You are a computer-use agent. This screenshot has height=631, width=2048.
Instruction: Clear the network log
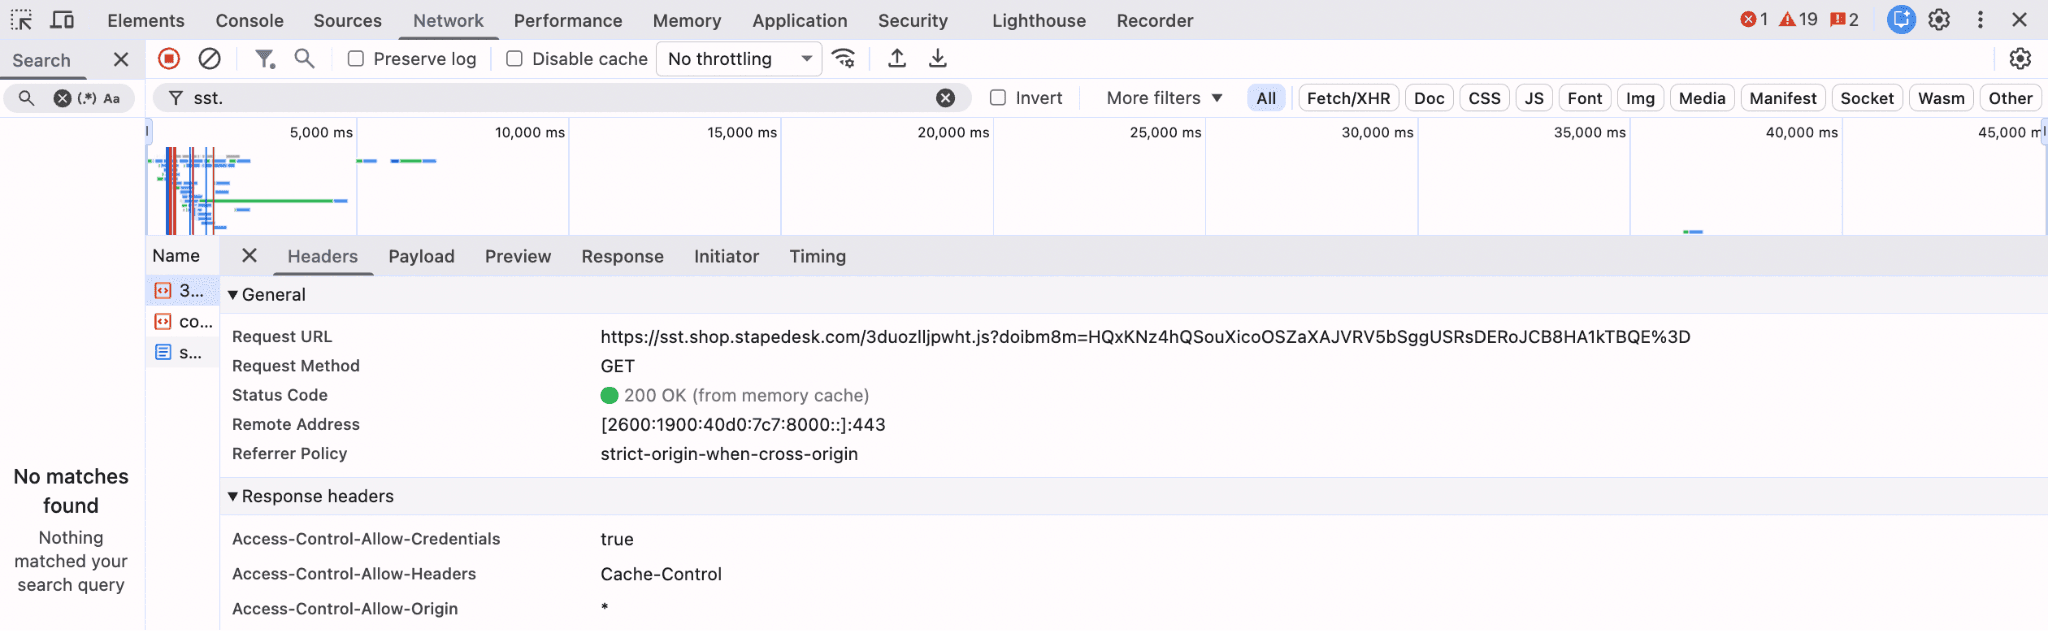pyautogui.click(x=209, y=59)
